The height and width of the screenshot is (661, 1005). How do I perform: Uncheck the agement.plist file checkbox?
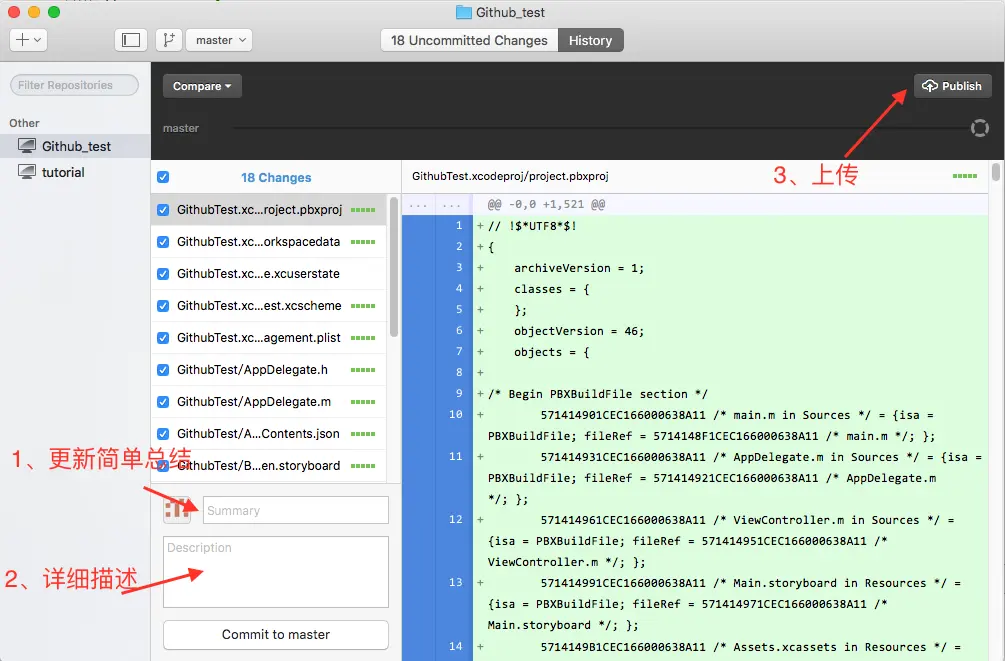(163, 338)
